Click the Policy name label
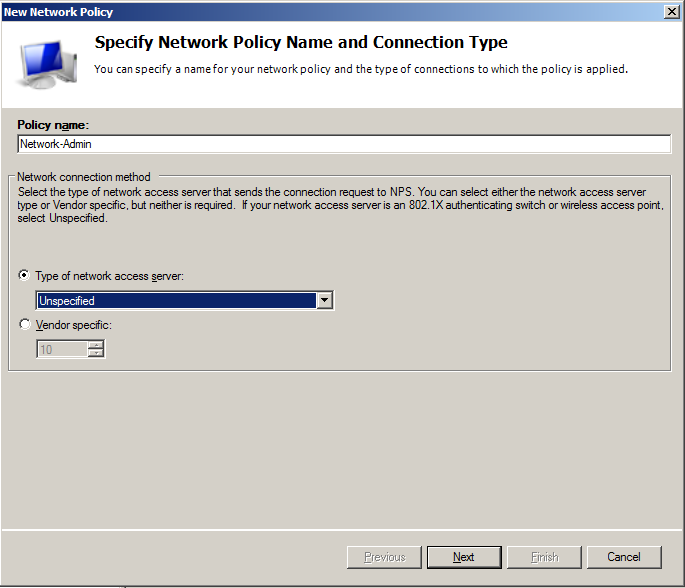Image resolution: width=685 pixels, height=588 pixels. click(53, 125)
